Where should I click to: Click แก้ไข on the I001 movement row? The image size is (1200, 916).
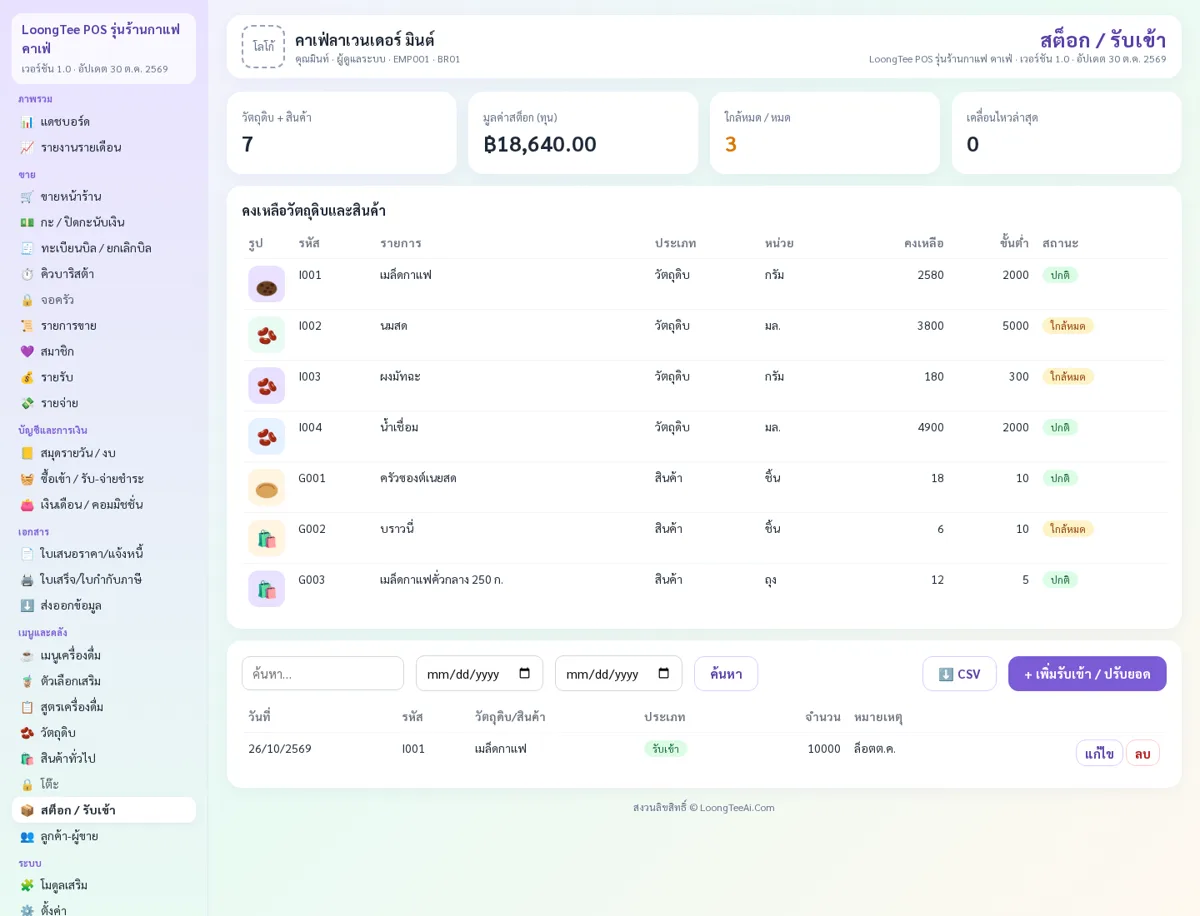click(1099, 753)
